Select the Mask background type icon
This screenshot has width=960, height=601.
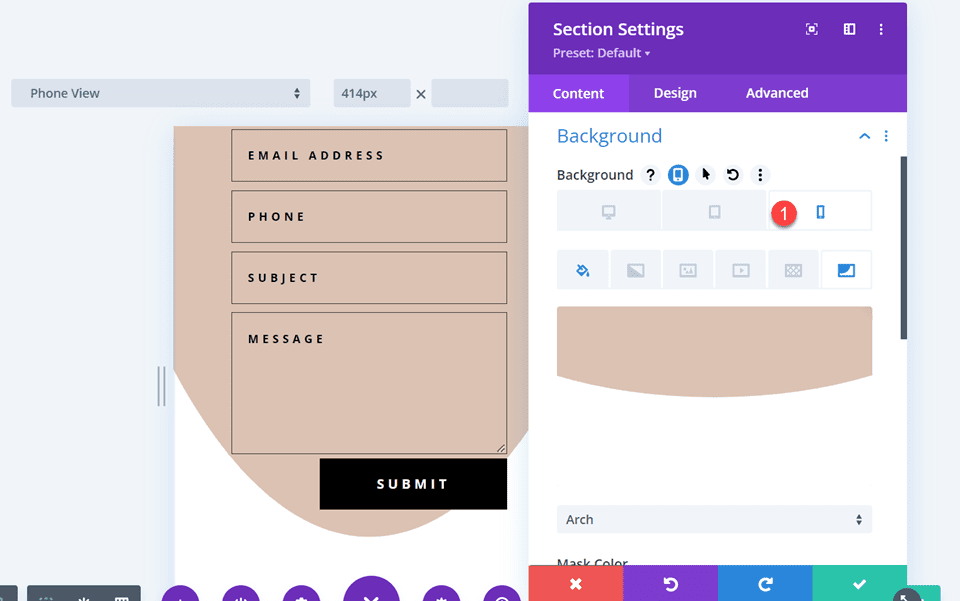[x=846, y=269]
